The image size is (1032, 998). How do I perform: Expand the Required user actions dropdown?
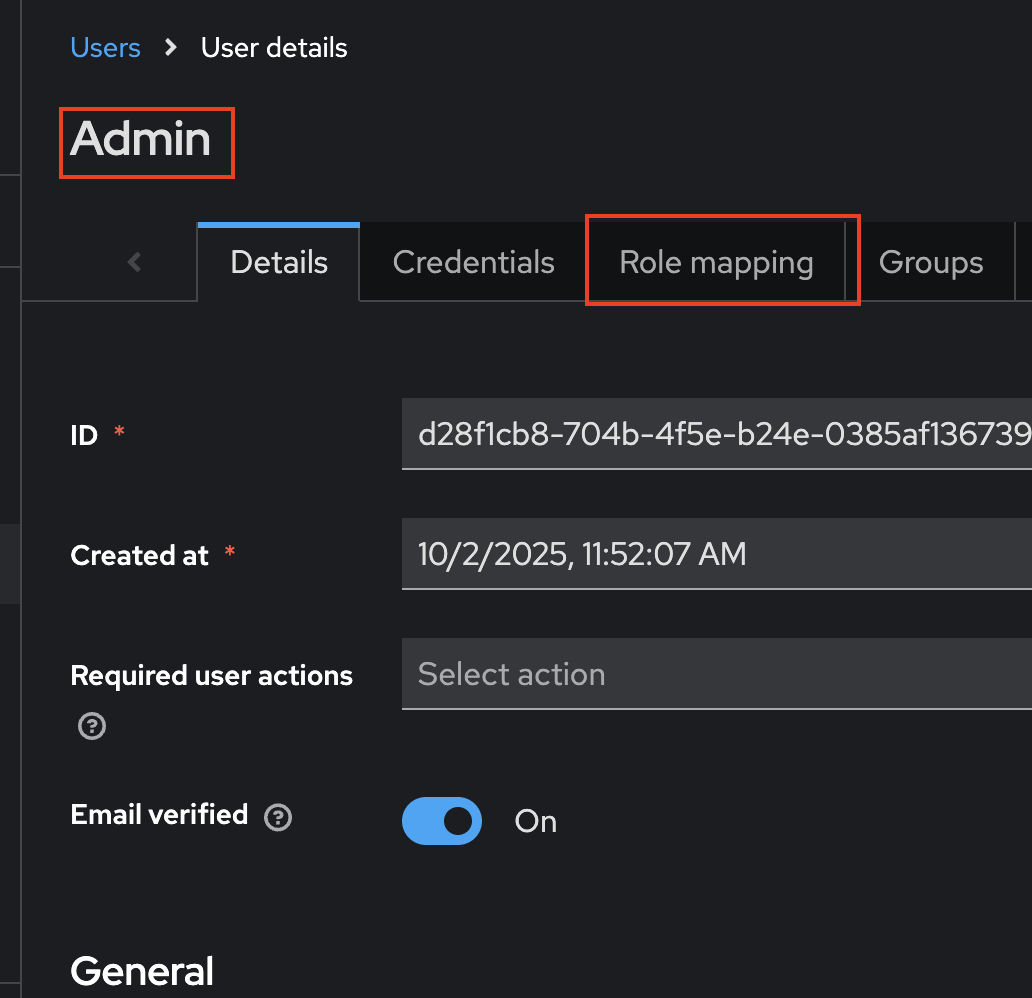(x=715, y=674)
